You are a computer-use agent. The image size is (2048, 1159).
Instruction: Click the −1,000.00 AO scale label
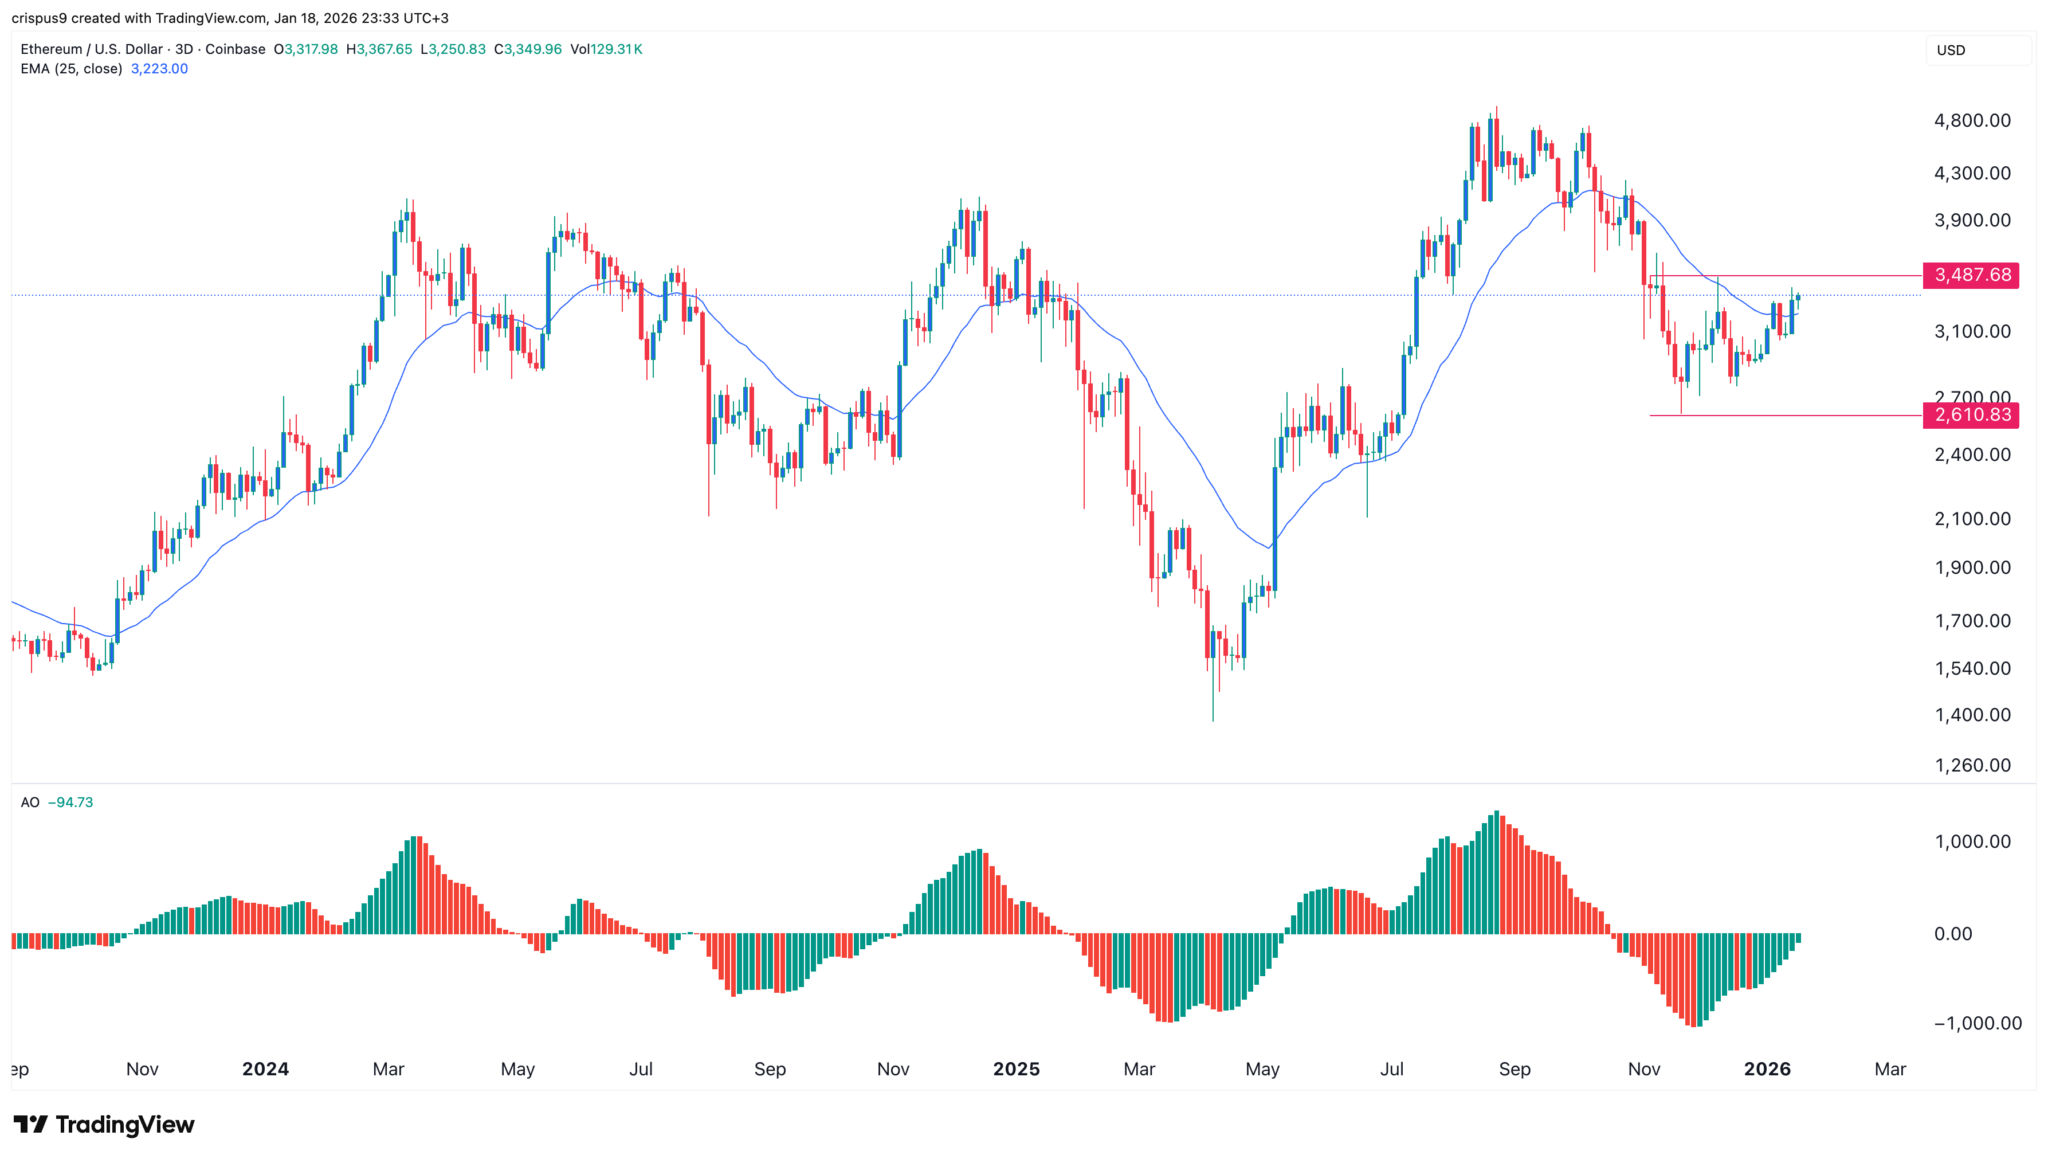click(1977, 1023)
